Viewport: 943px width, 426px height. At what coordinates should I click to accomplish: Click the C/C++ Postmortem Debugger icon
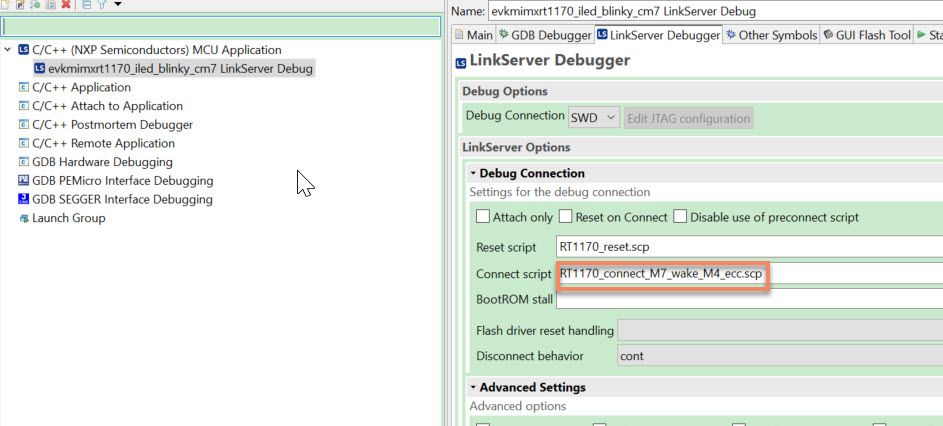pos(24,125)
